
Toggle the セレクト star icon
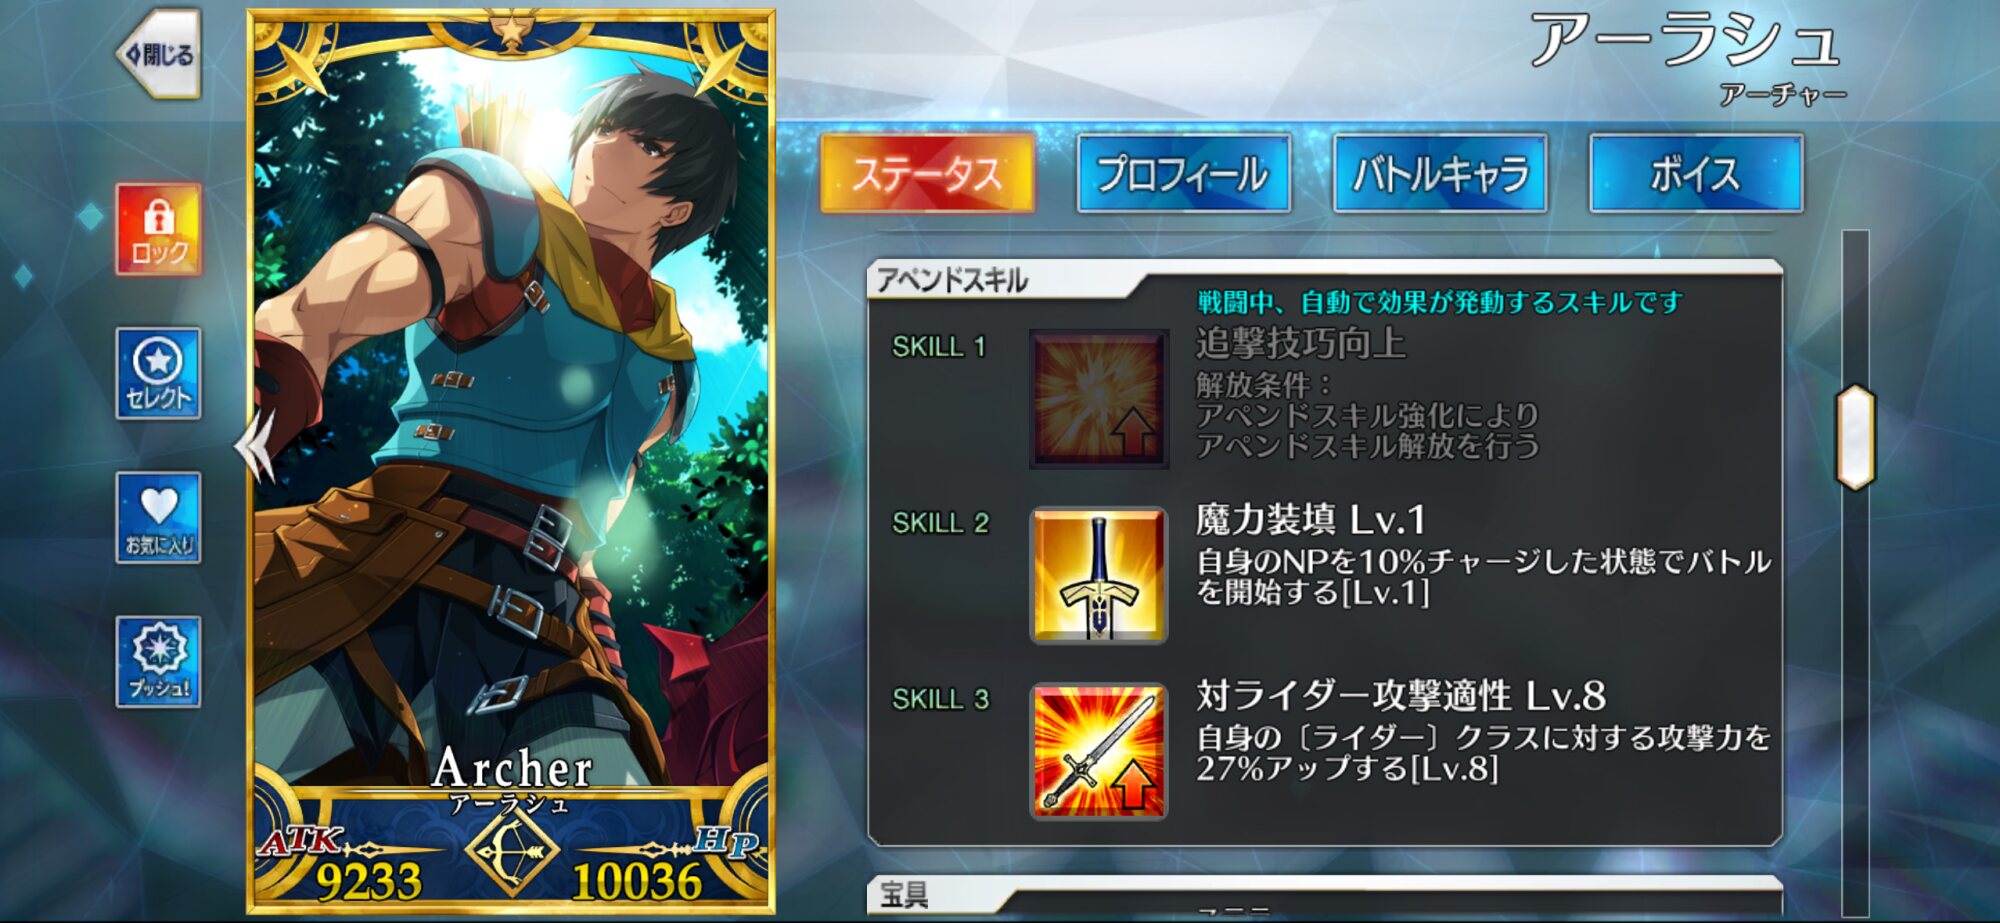[x=159, y=373]
